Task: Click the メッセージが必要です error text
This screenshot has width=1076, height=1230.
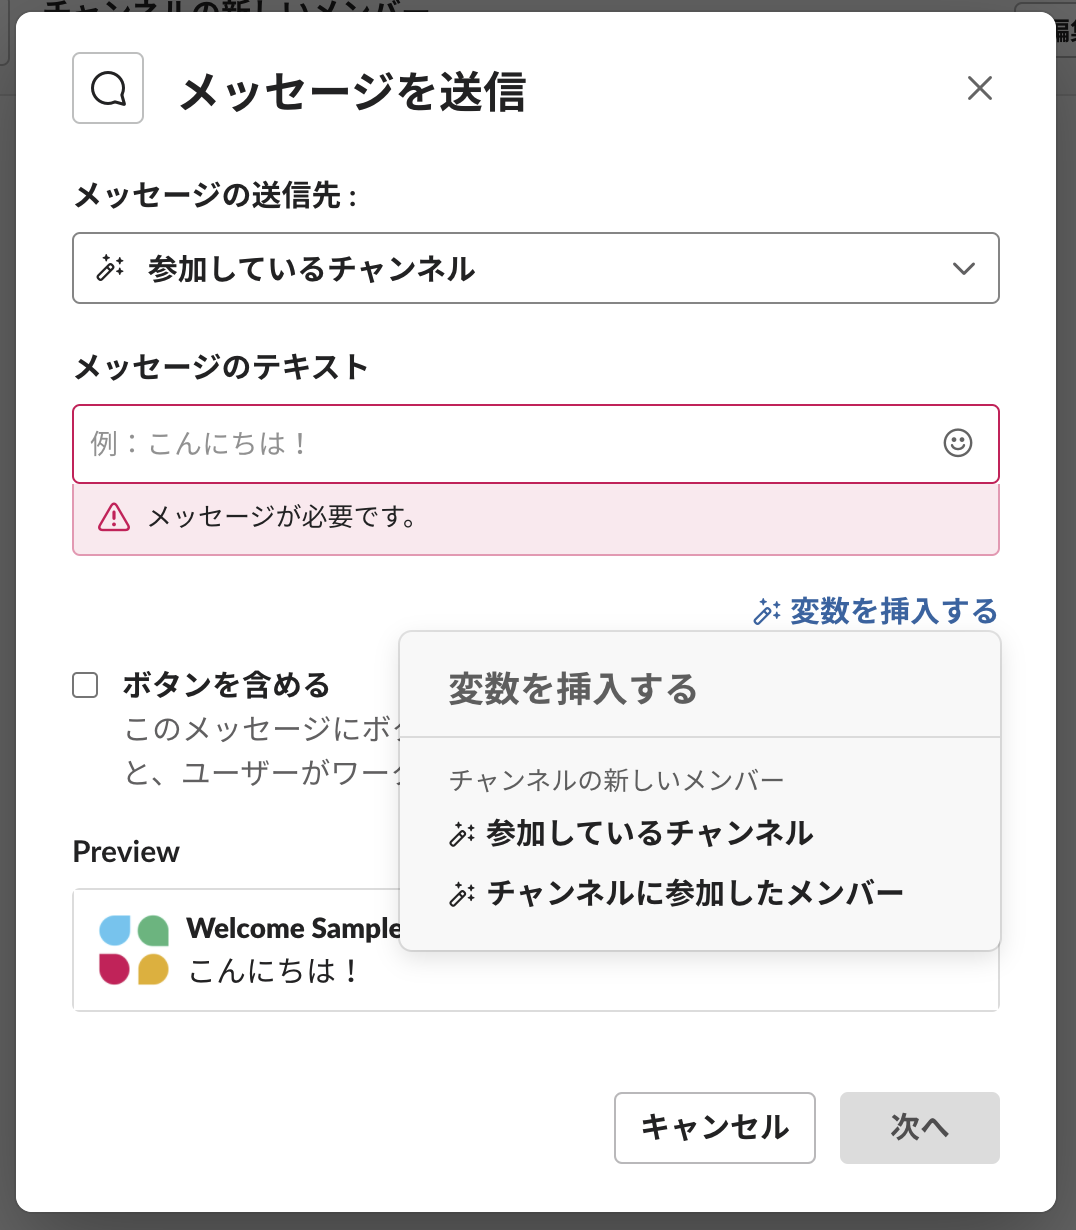Action: pyautogui.click(x=283, y=517)
